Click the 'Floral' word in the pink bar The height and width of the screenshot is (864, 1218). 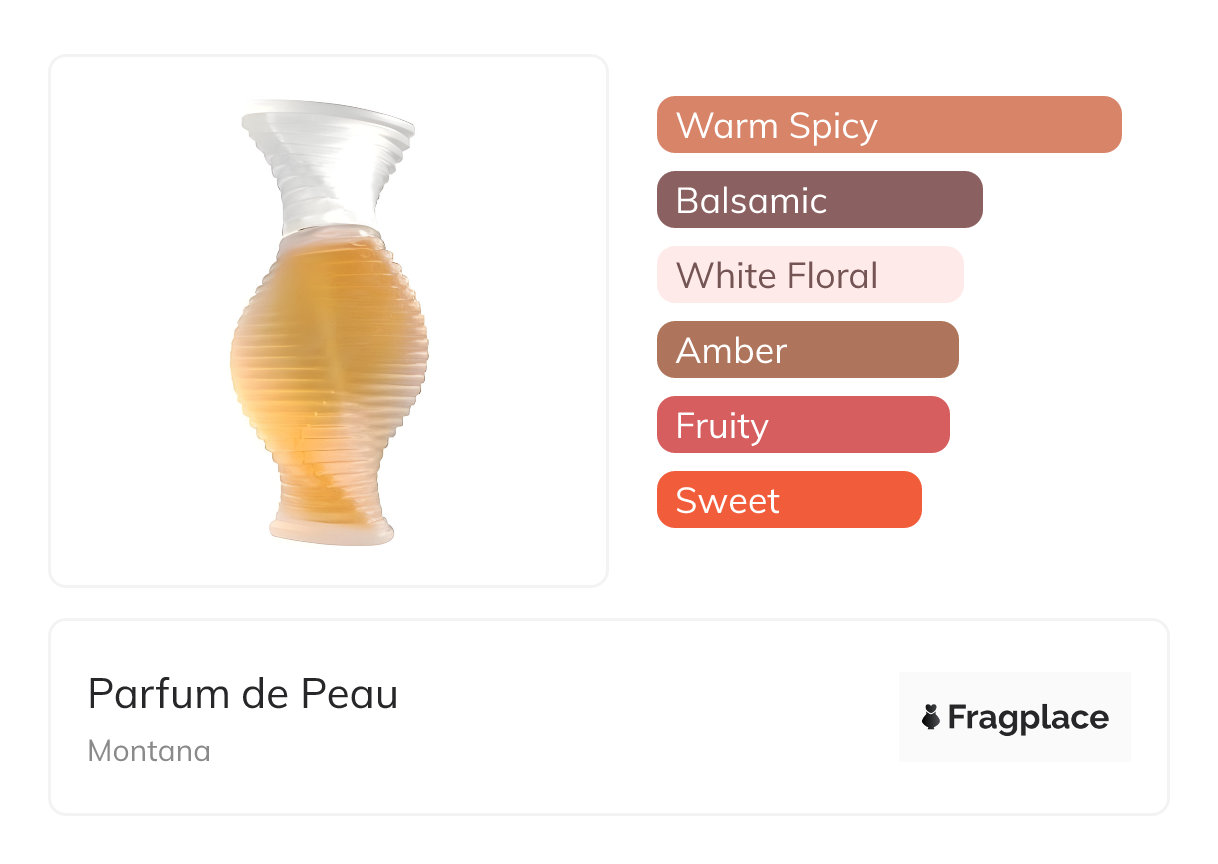pyautogui.click(x=832, y=275)
